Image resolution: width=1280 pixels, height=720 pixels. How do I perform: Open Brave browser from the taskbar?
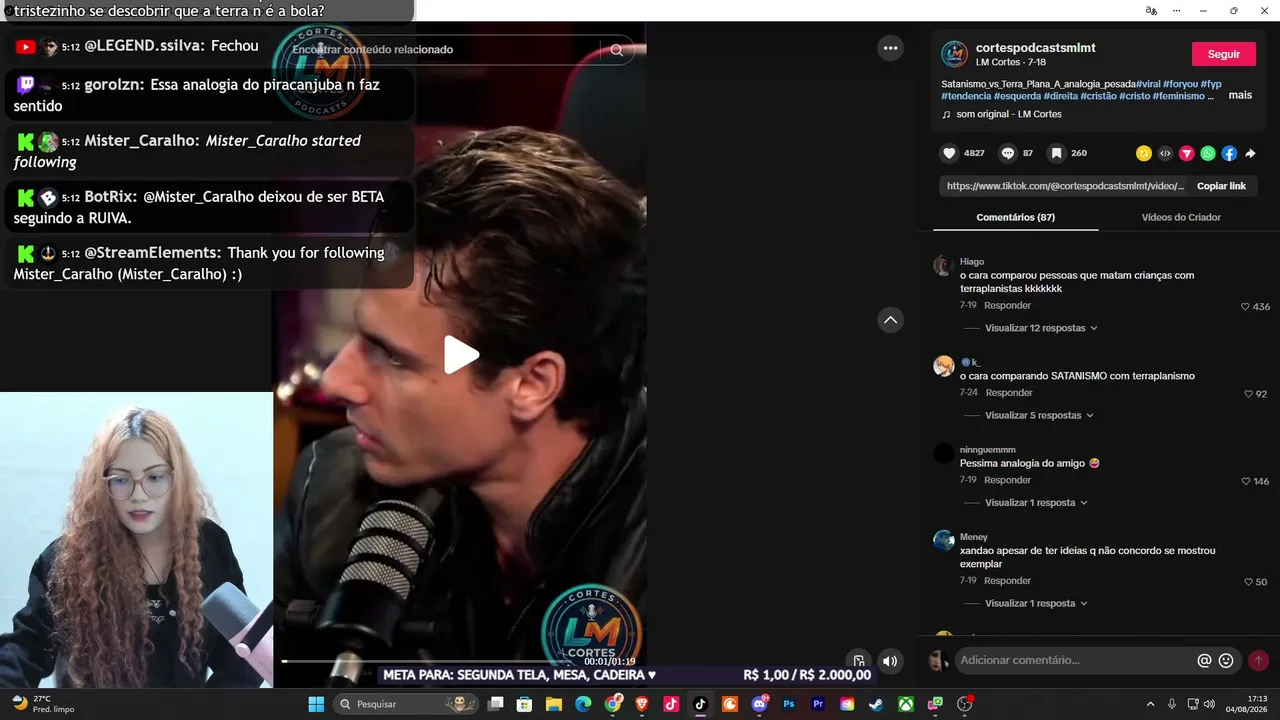[642, 704]
